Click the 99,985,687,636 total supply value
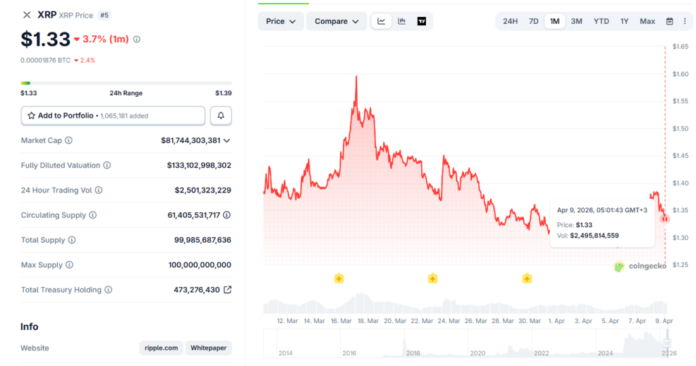Viewport: 696px width, 366px height. coord(202,240)
